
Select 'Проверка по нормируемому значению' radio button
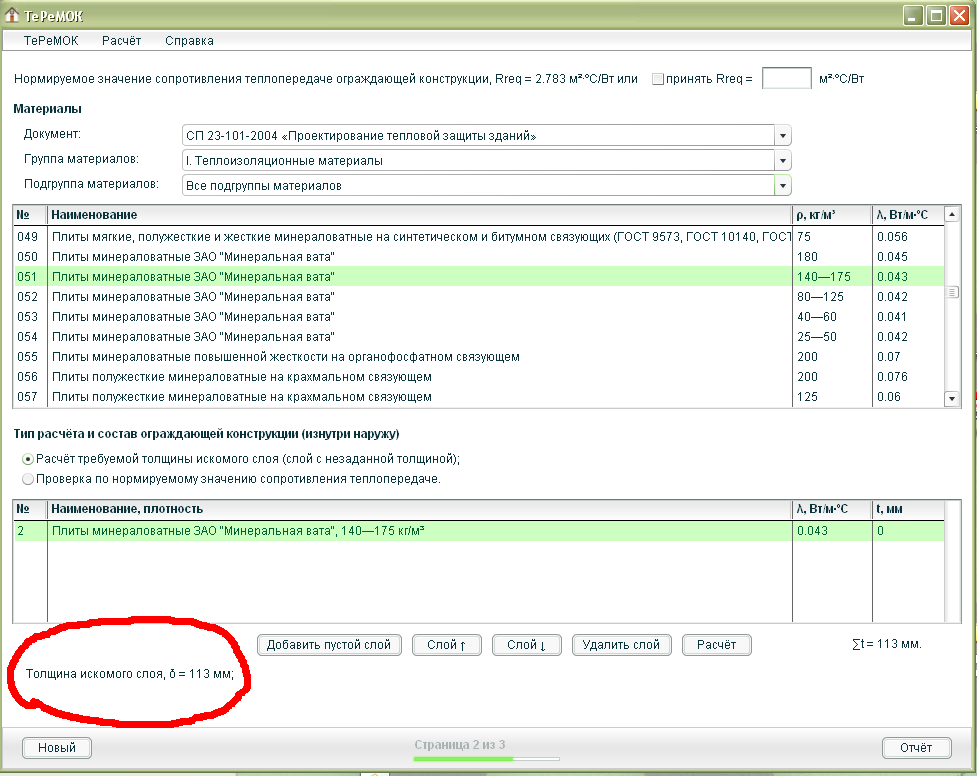27,478
